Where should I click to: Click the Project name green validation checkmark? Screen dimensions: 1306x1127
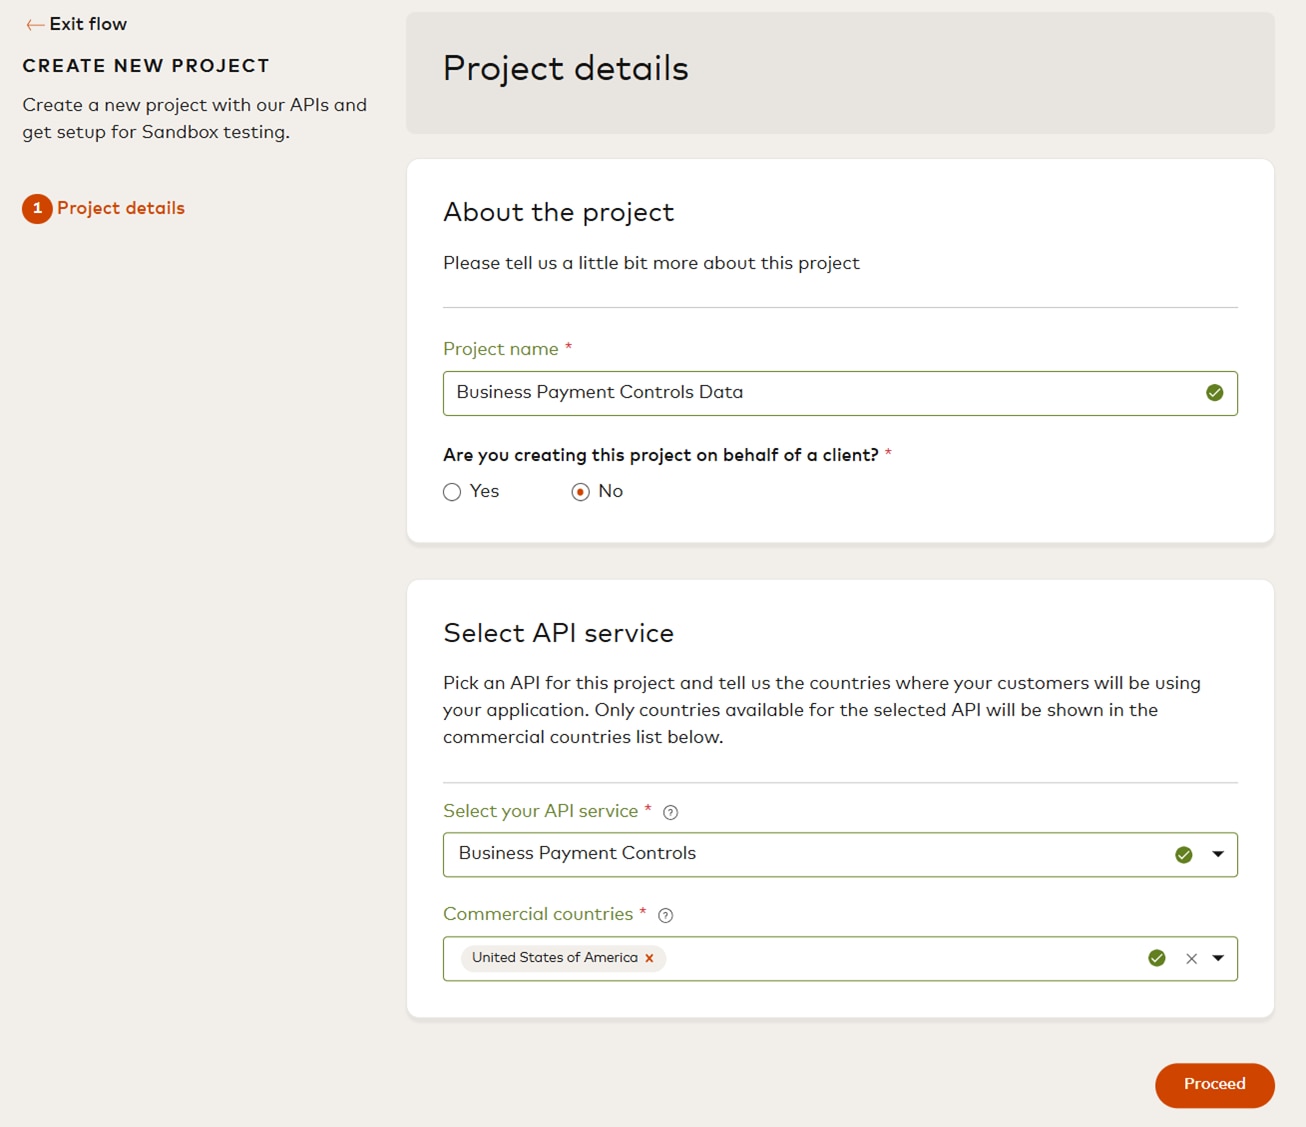pos(1214,393)
